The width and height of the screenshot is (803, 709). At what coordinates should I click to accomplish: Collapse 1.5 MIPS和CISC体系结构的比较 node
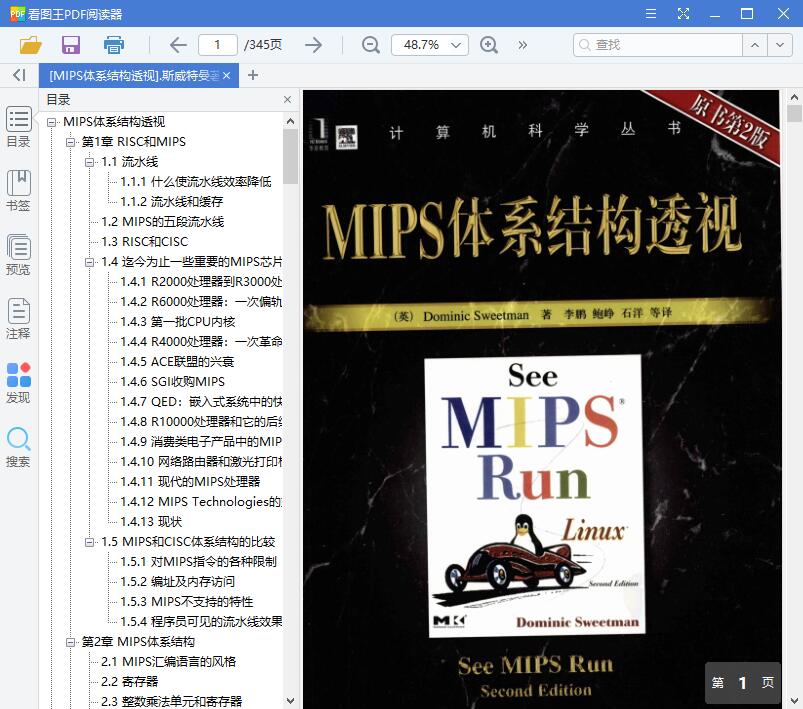[x=89, y=541]
